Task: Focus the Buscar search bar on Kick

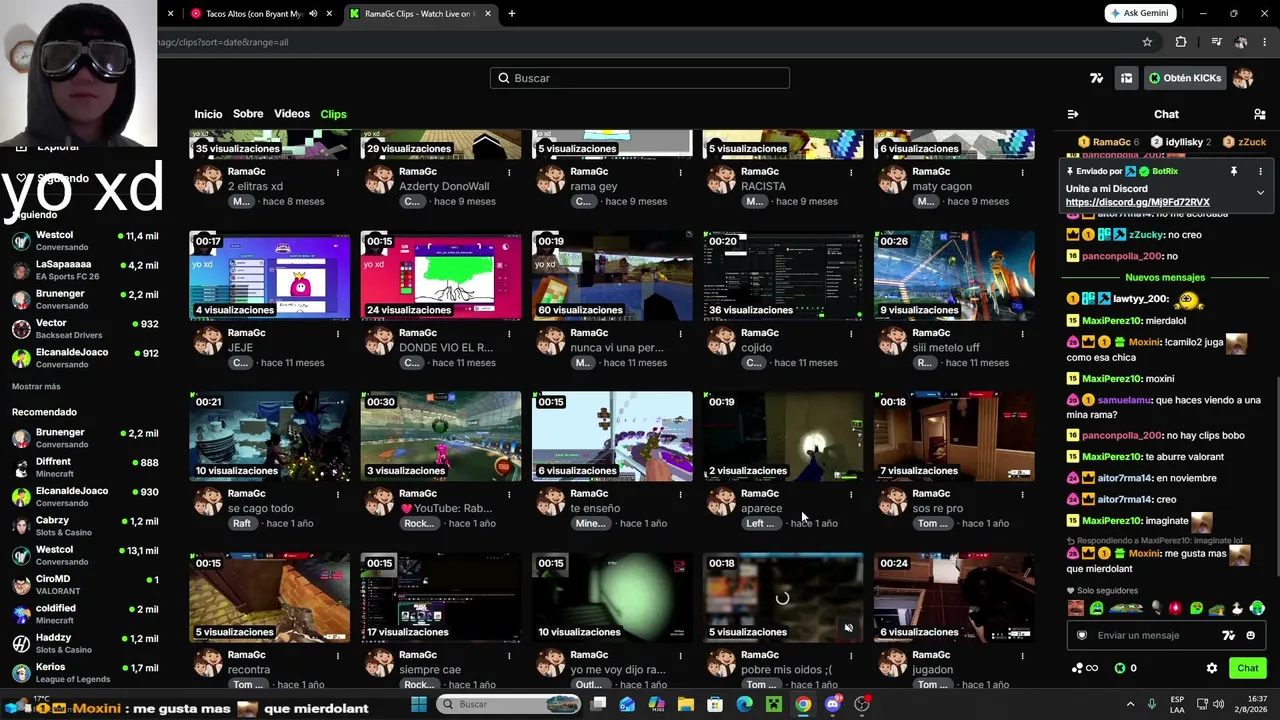Action: click(x=640, y=78)
